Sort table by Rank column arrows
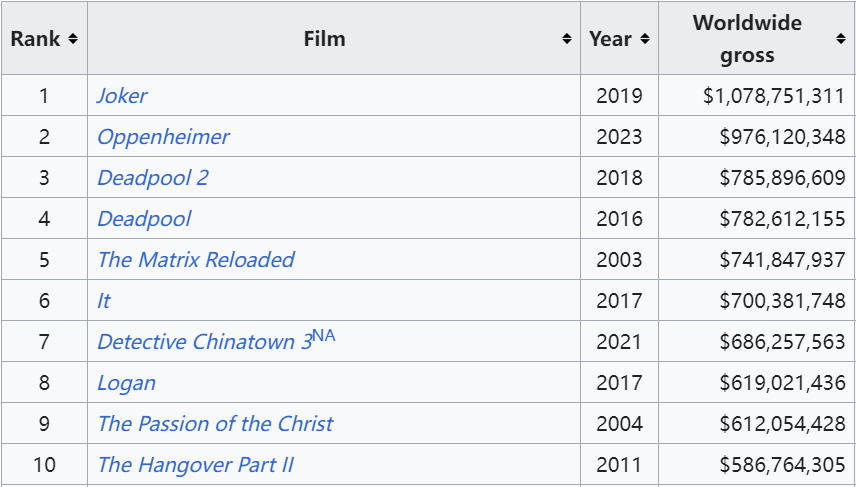 (73, 39)
